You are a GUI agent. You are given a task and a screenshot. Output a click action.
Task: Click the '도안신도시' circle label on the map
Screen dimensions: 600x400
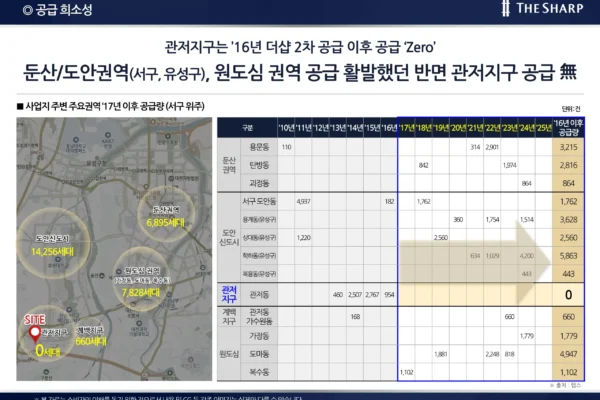pos(52,238)
